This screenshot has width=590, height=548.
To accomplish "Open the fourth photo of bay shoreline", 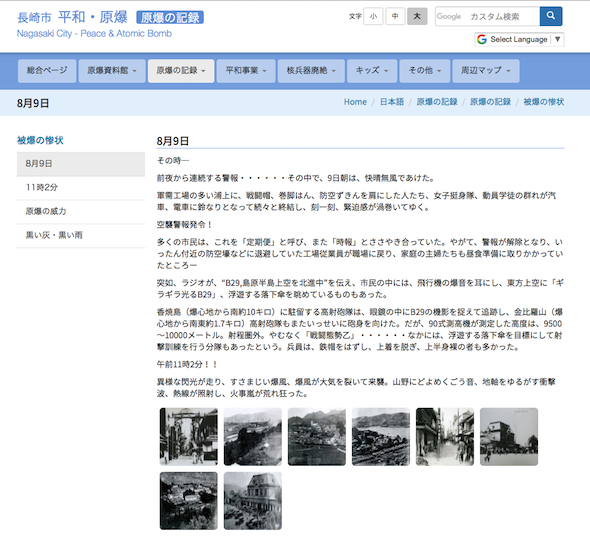I will pos(381,437).
